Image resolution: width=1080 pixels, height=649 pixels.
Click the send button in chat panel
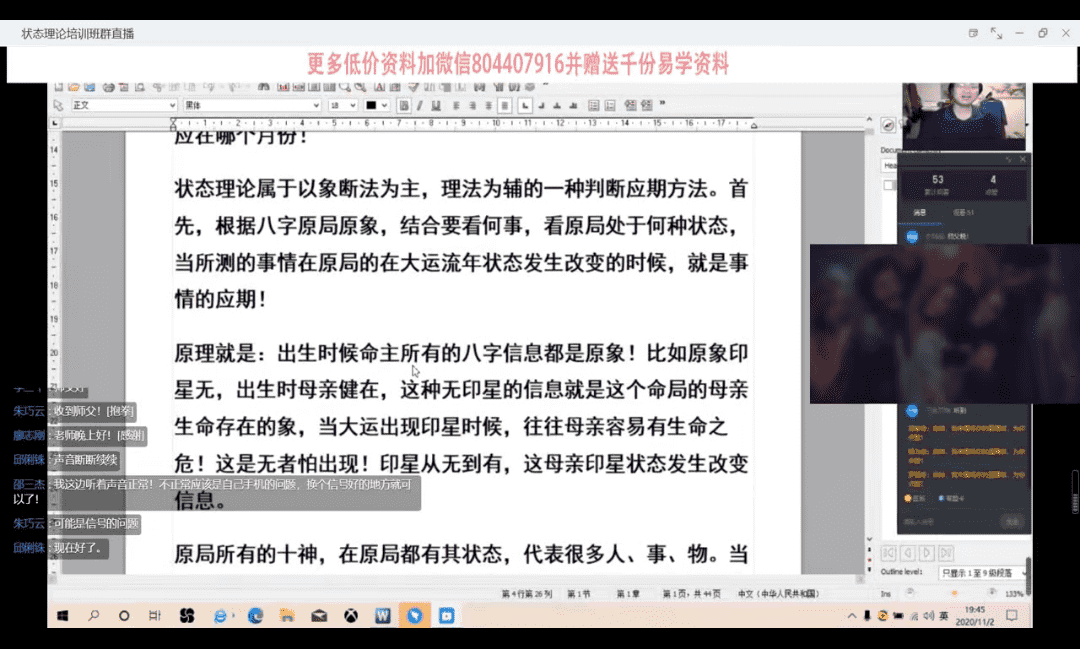pyautogui.click(x=1012, y=521)
